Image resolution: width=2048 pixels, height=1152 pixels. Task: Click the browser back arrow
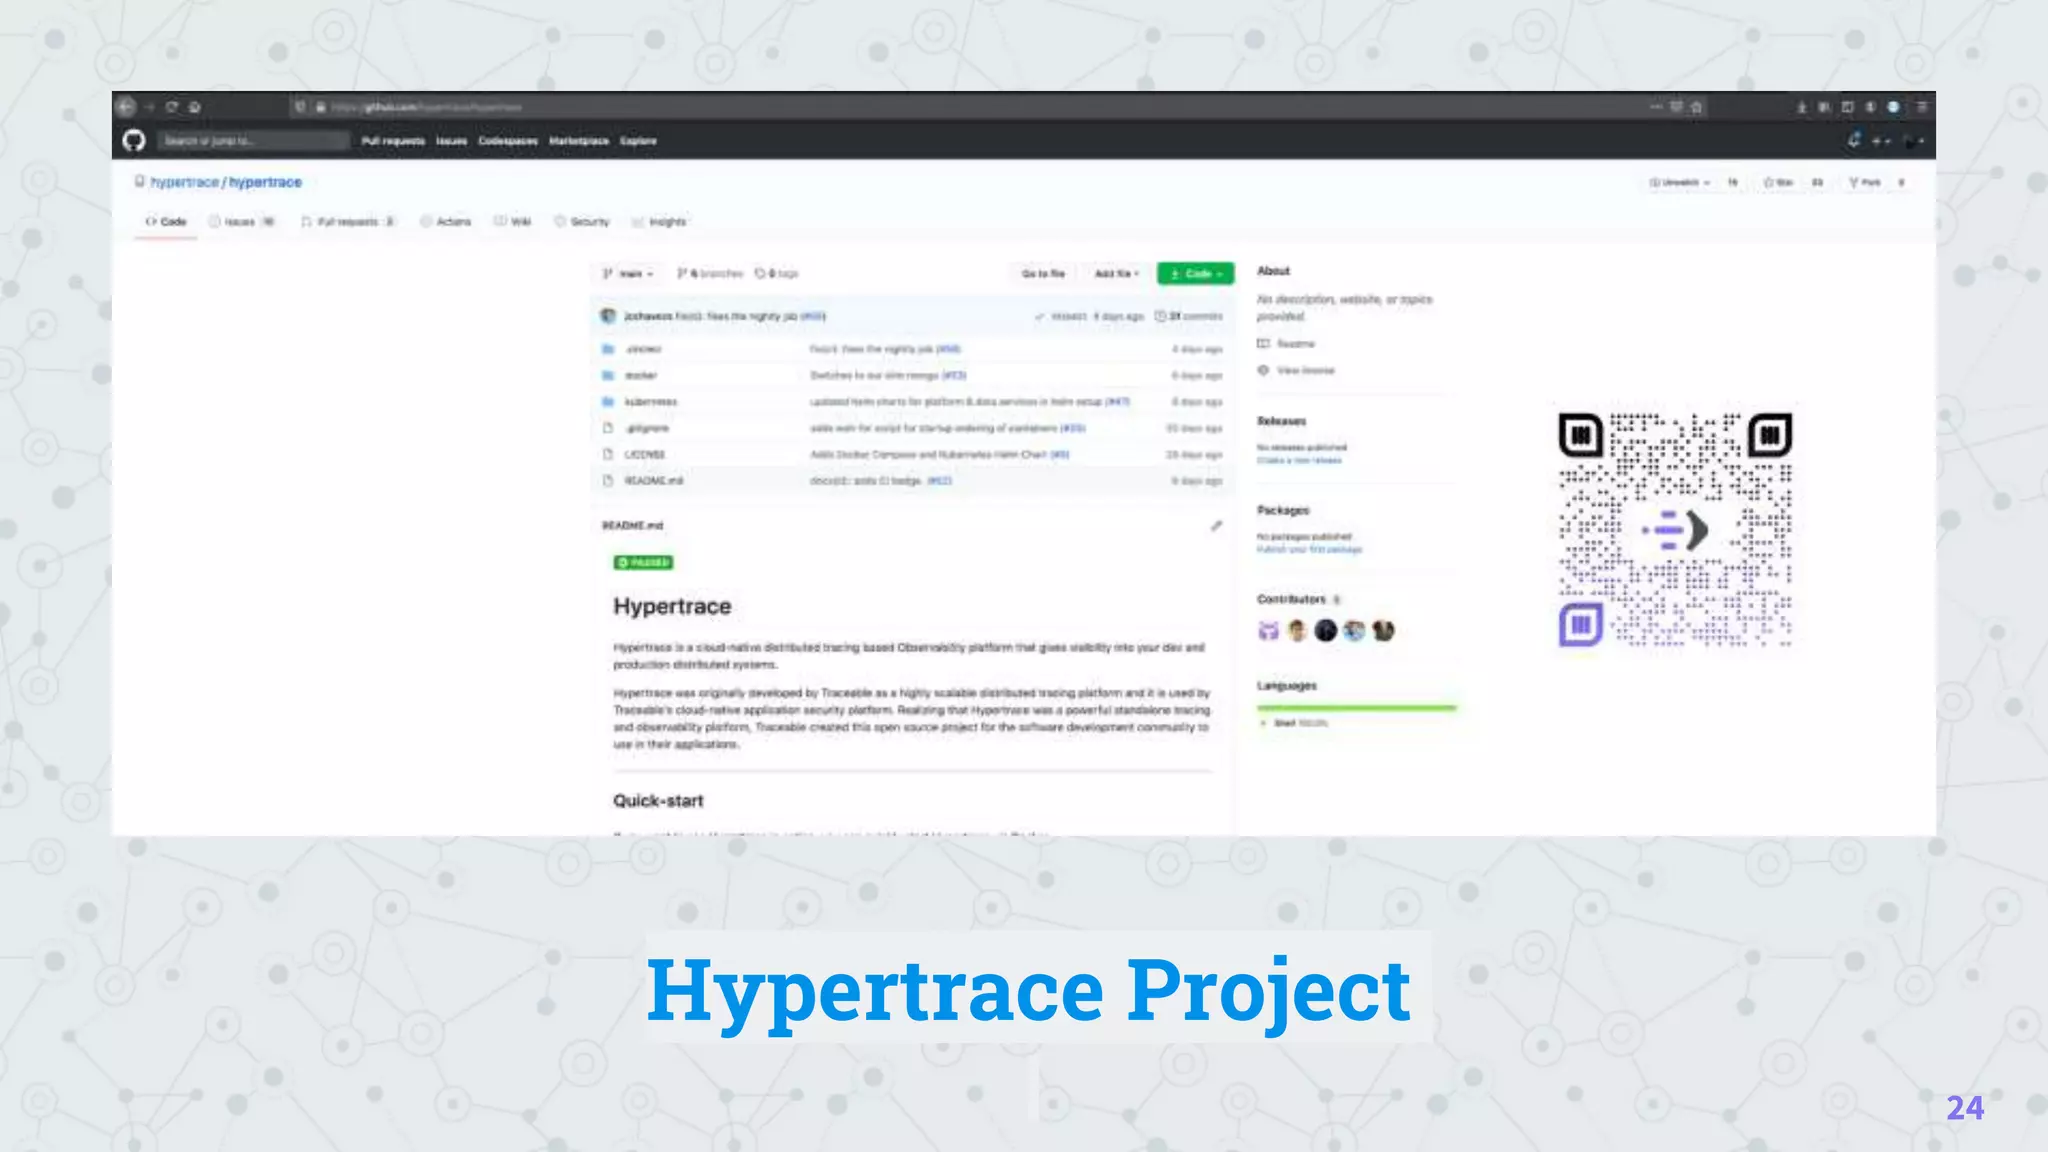[126, 107]
